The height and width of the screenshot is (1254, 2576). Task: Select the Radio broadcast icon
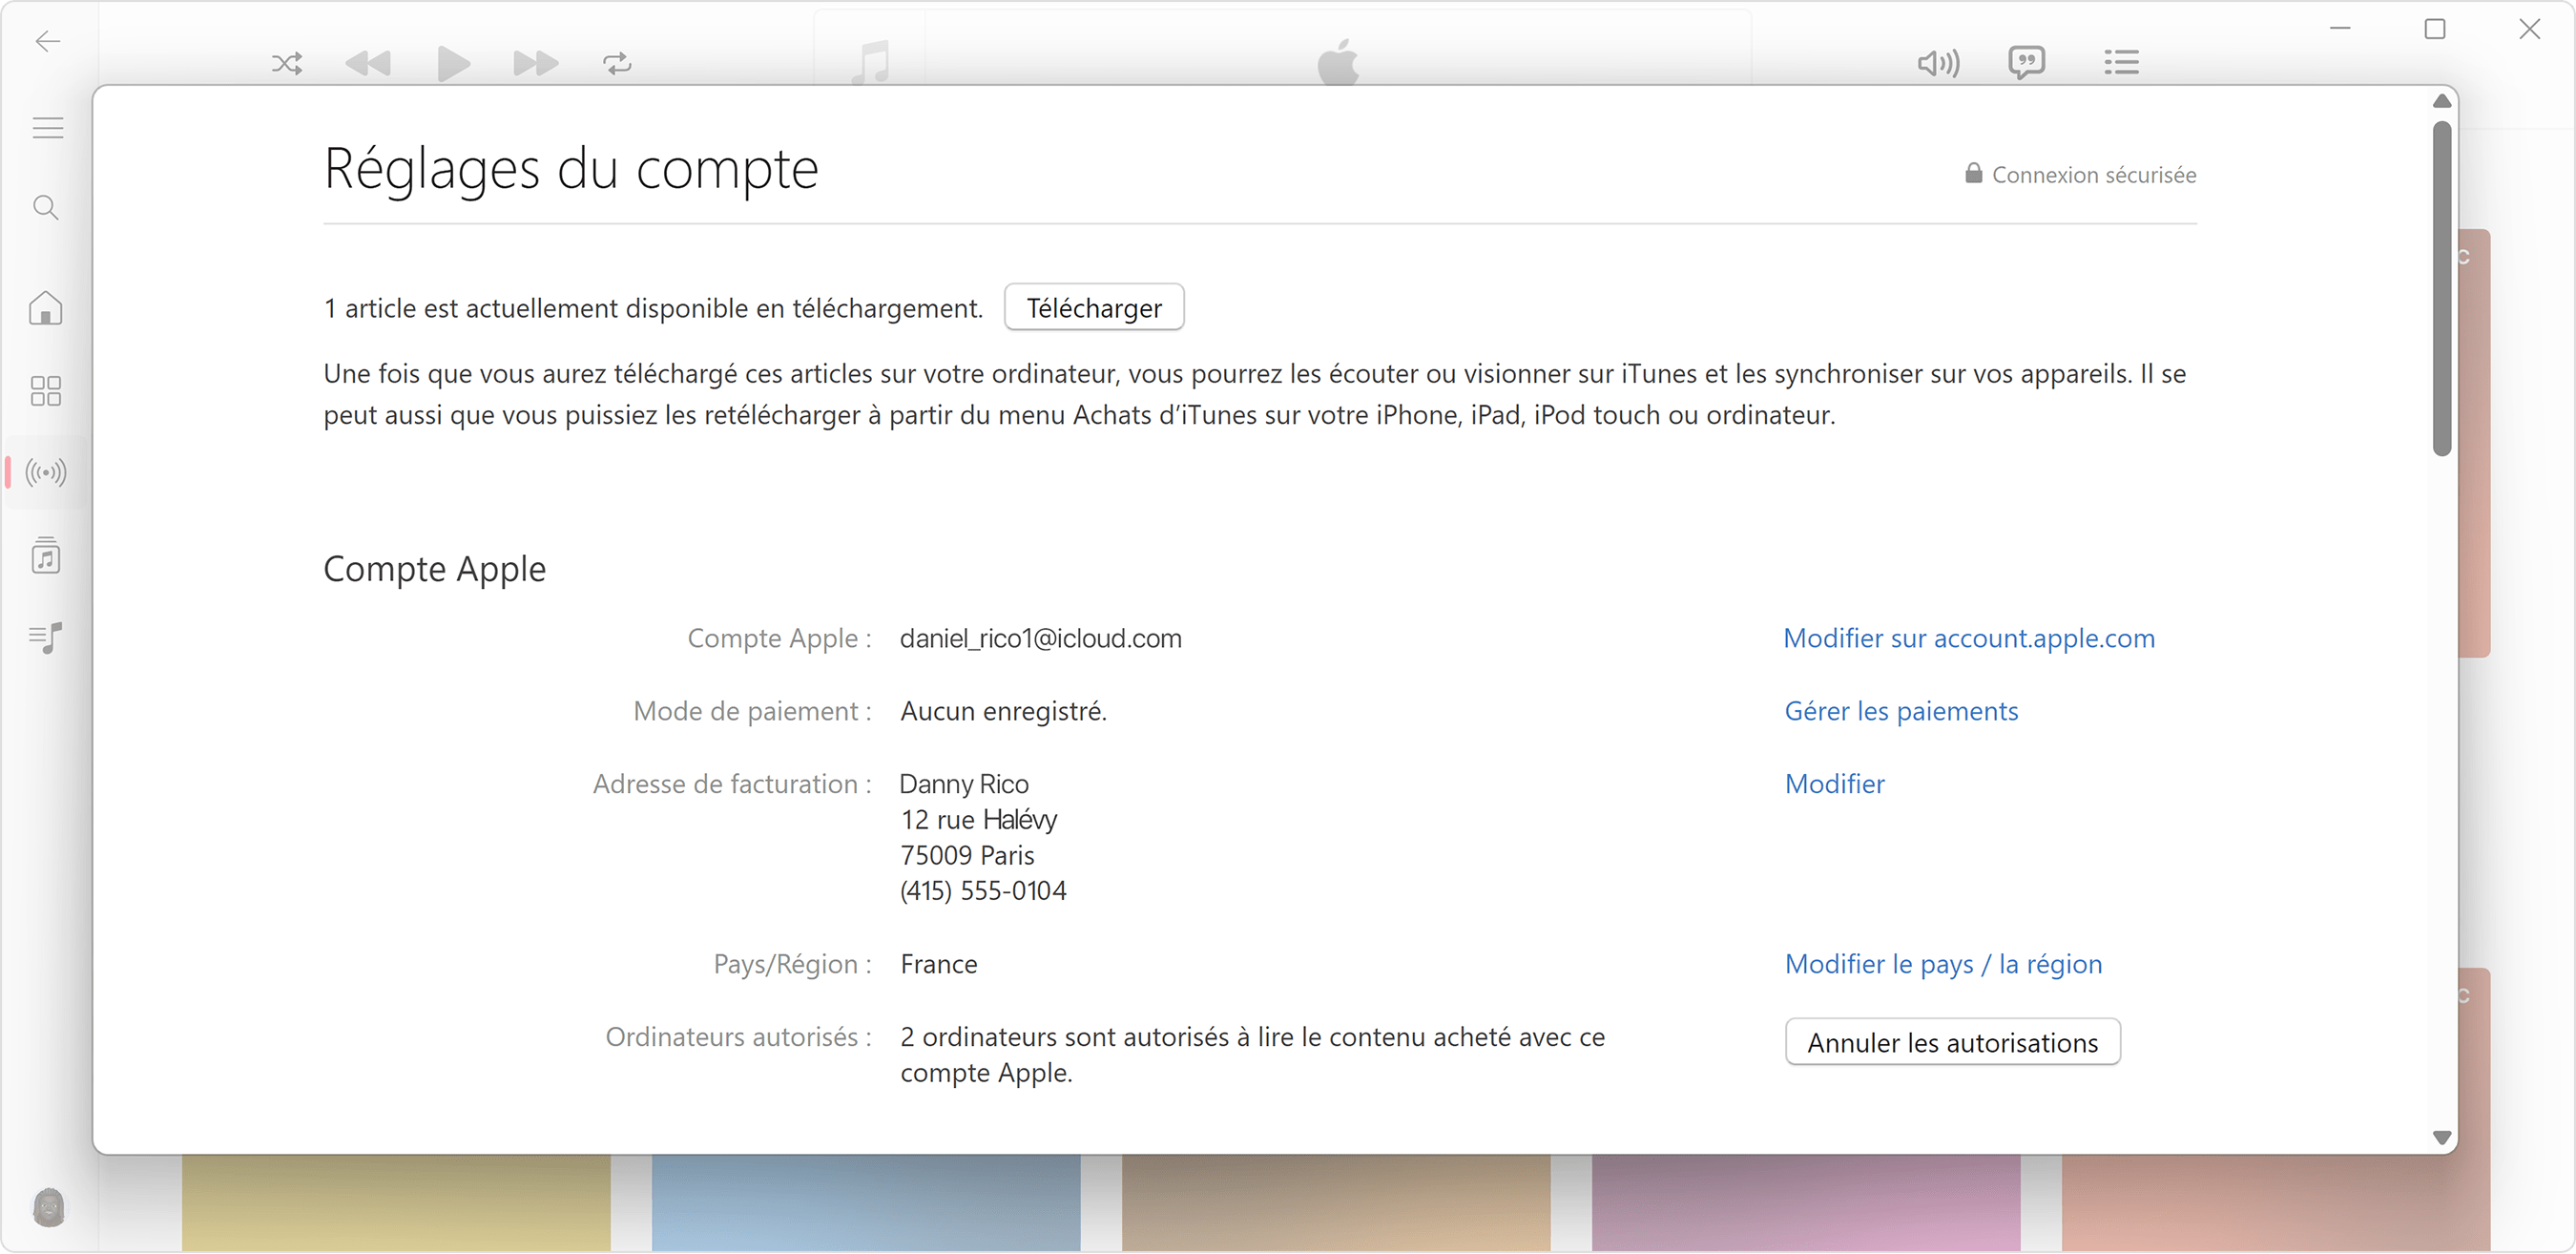coord(46,472)
